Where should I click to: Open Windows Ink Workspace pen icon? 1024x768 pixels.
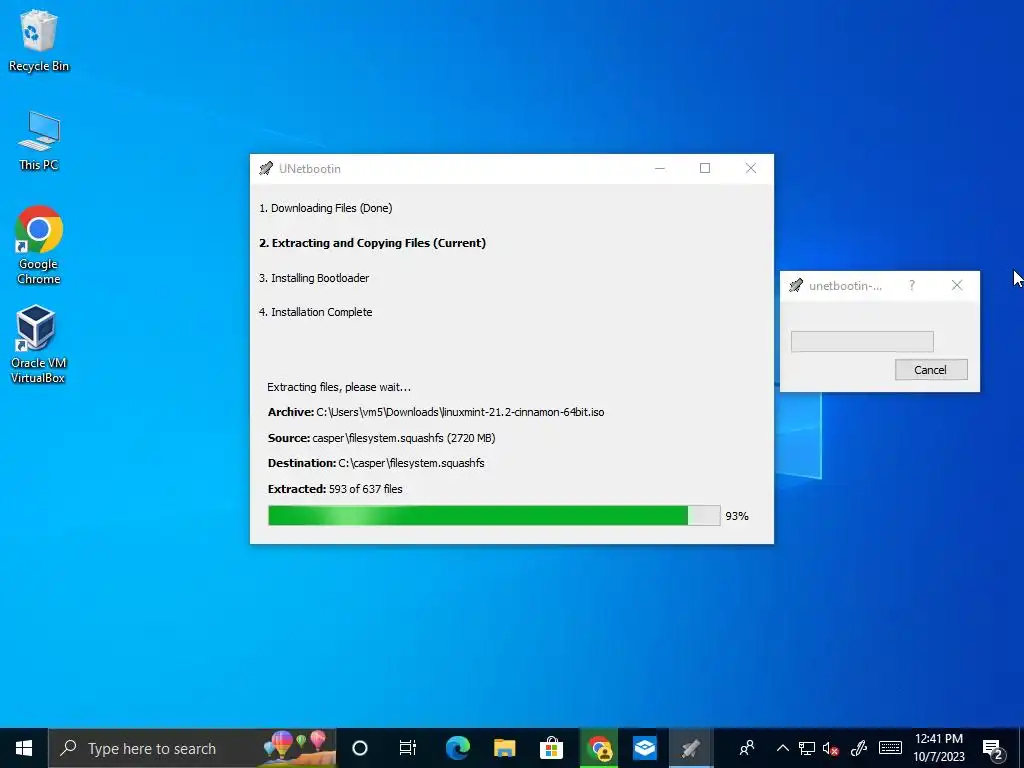(859, 748)
